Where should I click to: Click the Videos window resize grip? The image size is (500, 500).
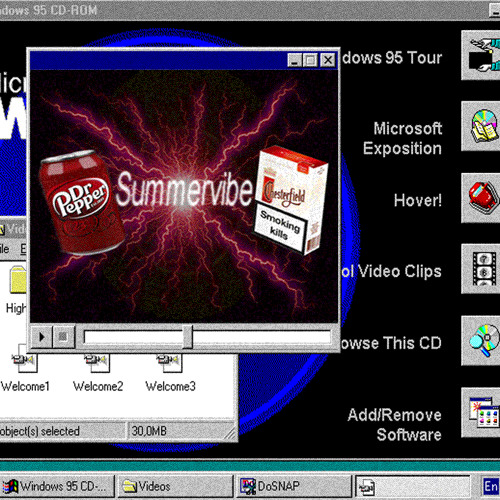coord(230,433)
